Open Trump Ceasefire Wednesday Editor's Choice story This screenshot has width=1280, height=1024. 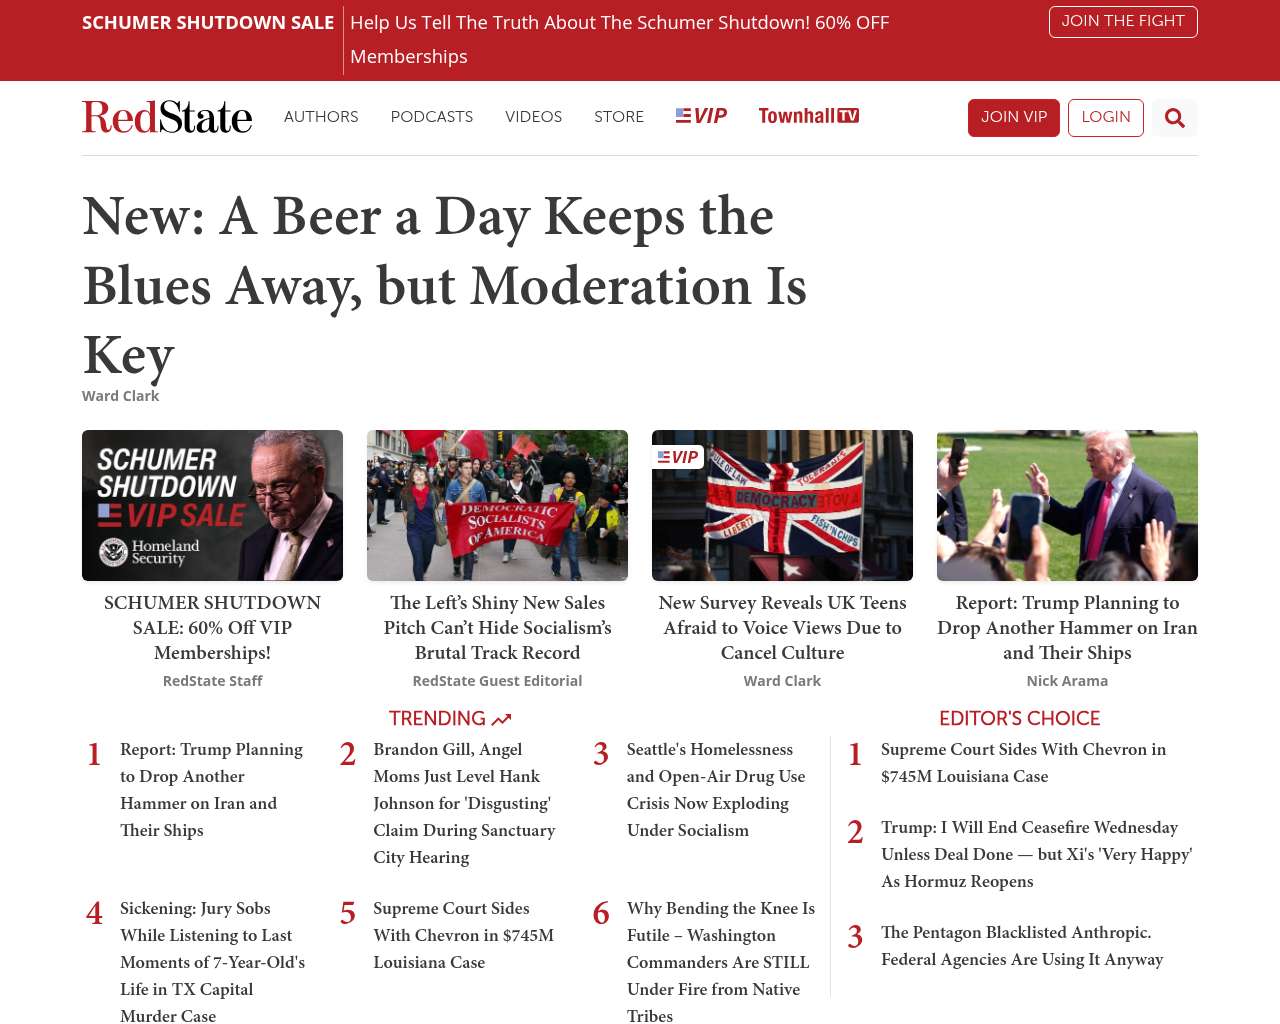point(1037,854)
